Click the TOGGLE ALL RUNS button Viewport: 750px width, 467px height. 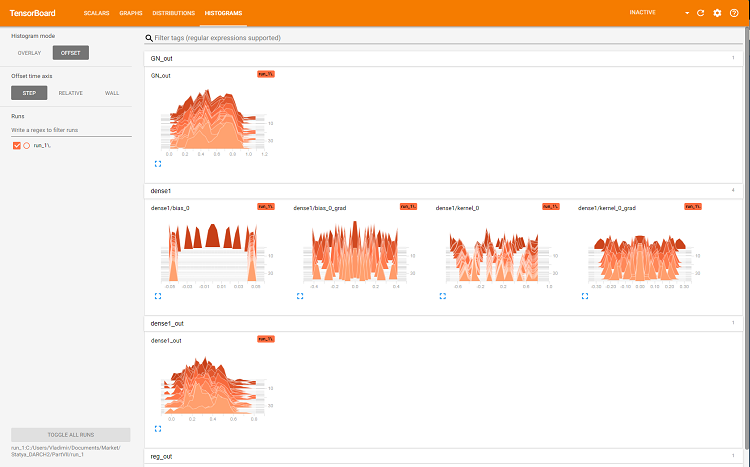point(71,434)
